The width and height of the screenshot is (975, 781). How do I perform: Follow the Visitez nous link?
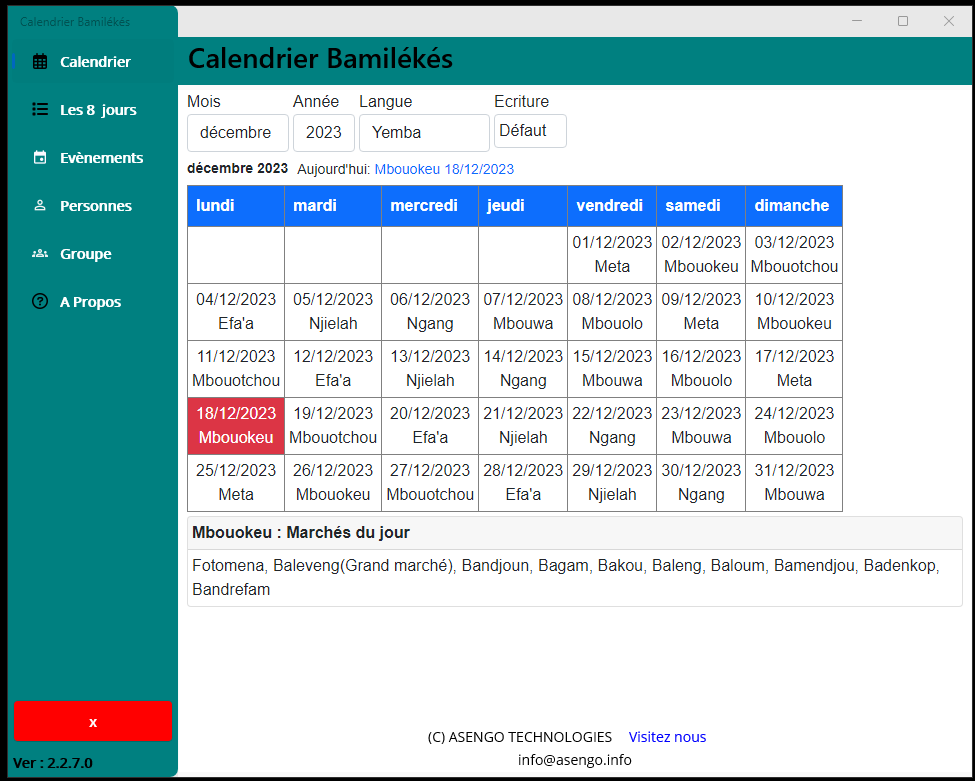click(x=667, y=737)
